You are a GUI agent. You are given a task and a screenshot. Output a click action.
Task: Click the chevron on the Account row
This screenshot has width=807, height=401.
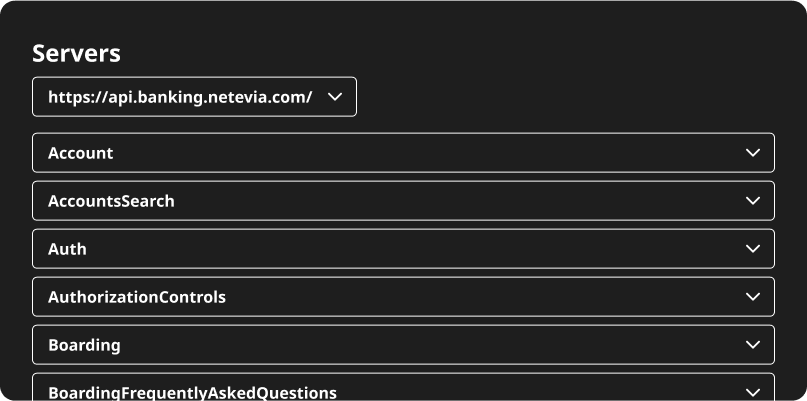click(x=753, y=153)
